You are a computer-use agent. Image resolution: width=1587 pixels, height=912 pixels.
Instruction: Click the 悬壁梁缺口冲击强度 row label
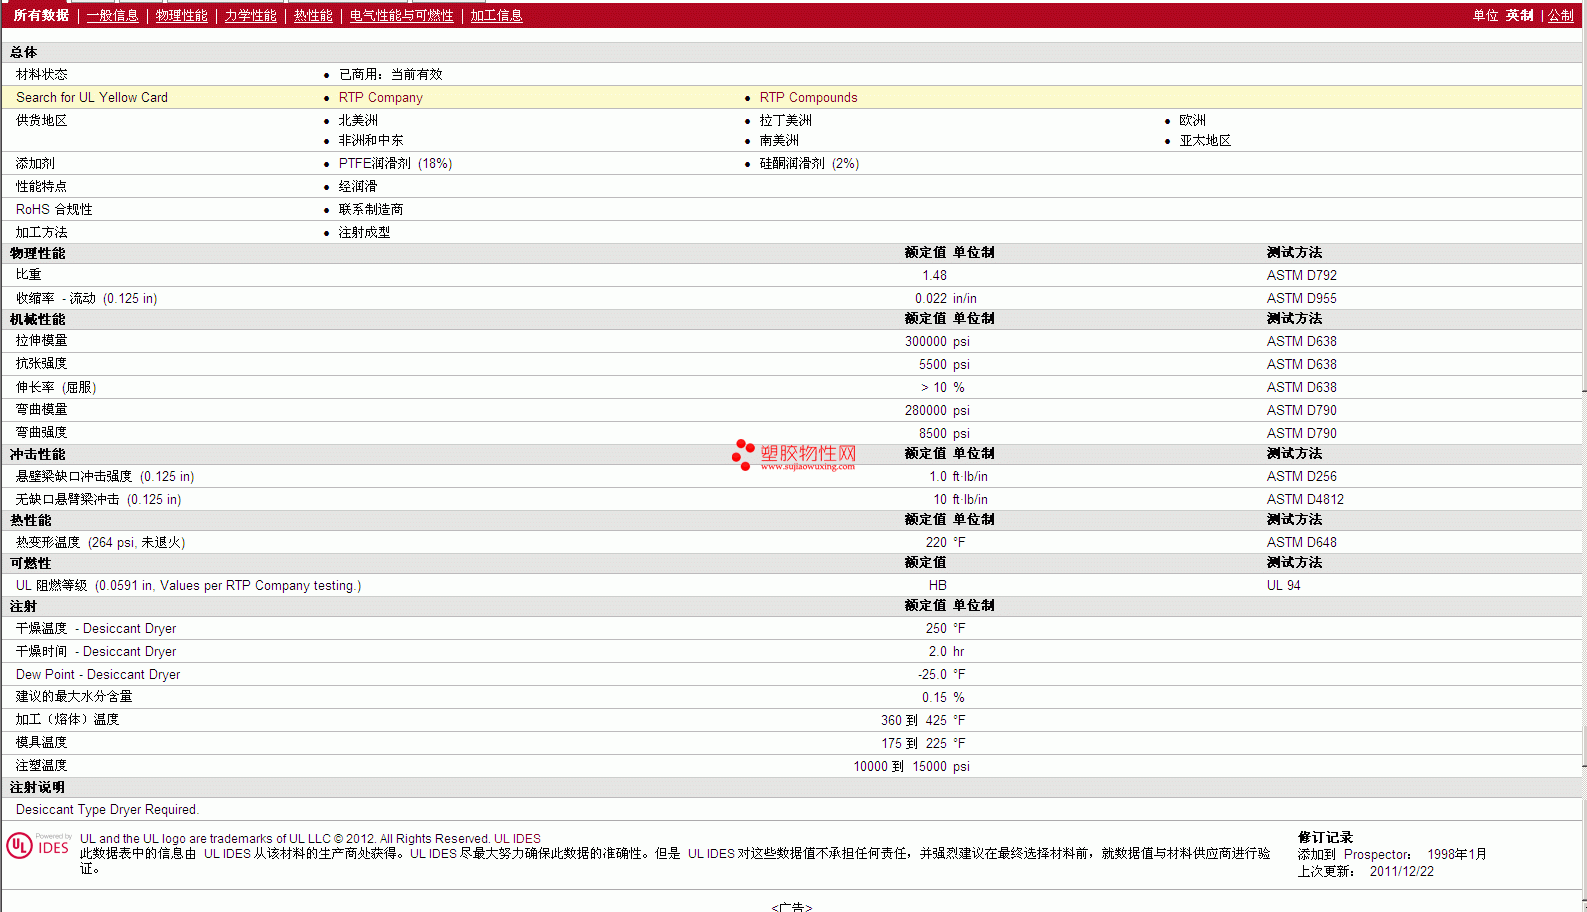105,477
